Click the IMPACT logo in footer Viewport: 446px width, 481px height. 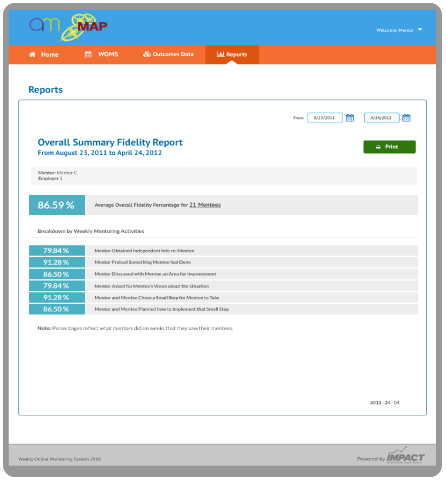coord(405,455)
